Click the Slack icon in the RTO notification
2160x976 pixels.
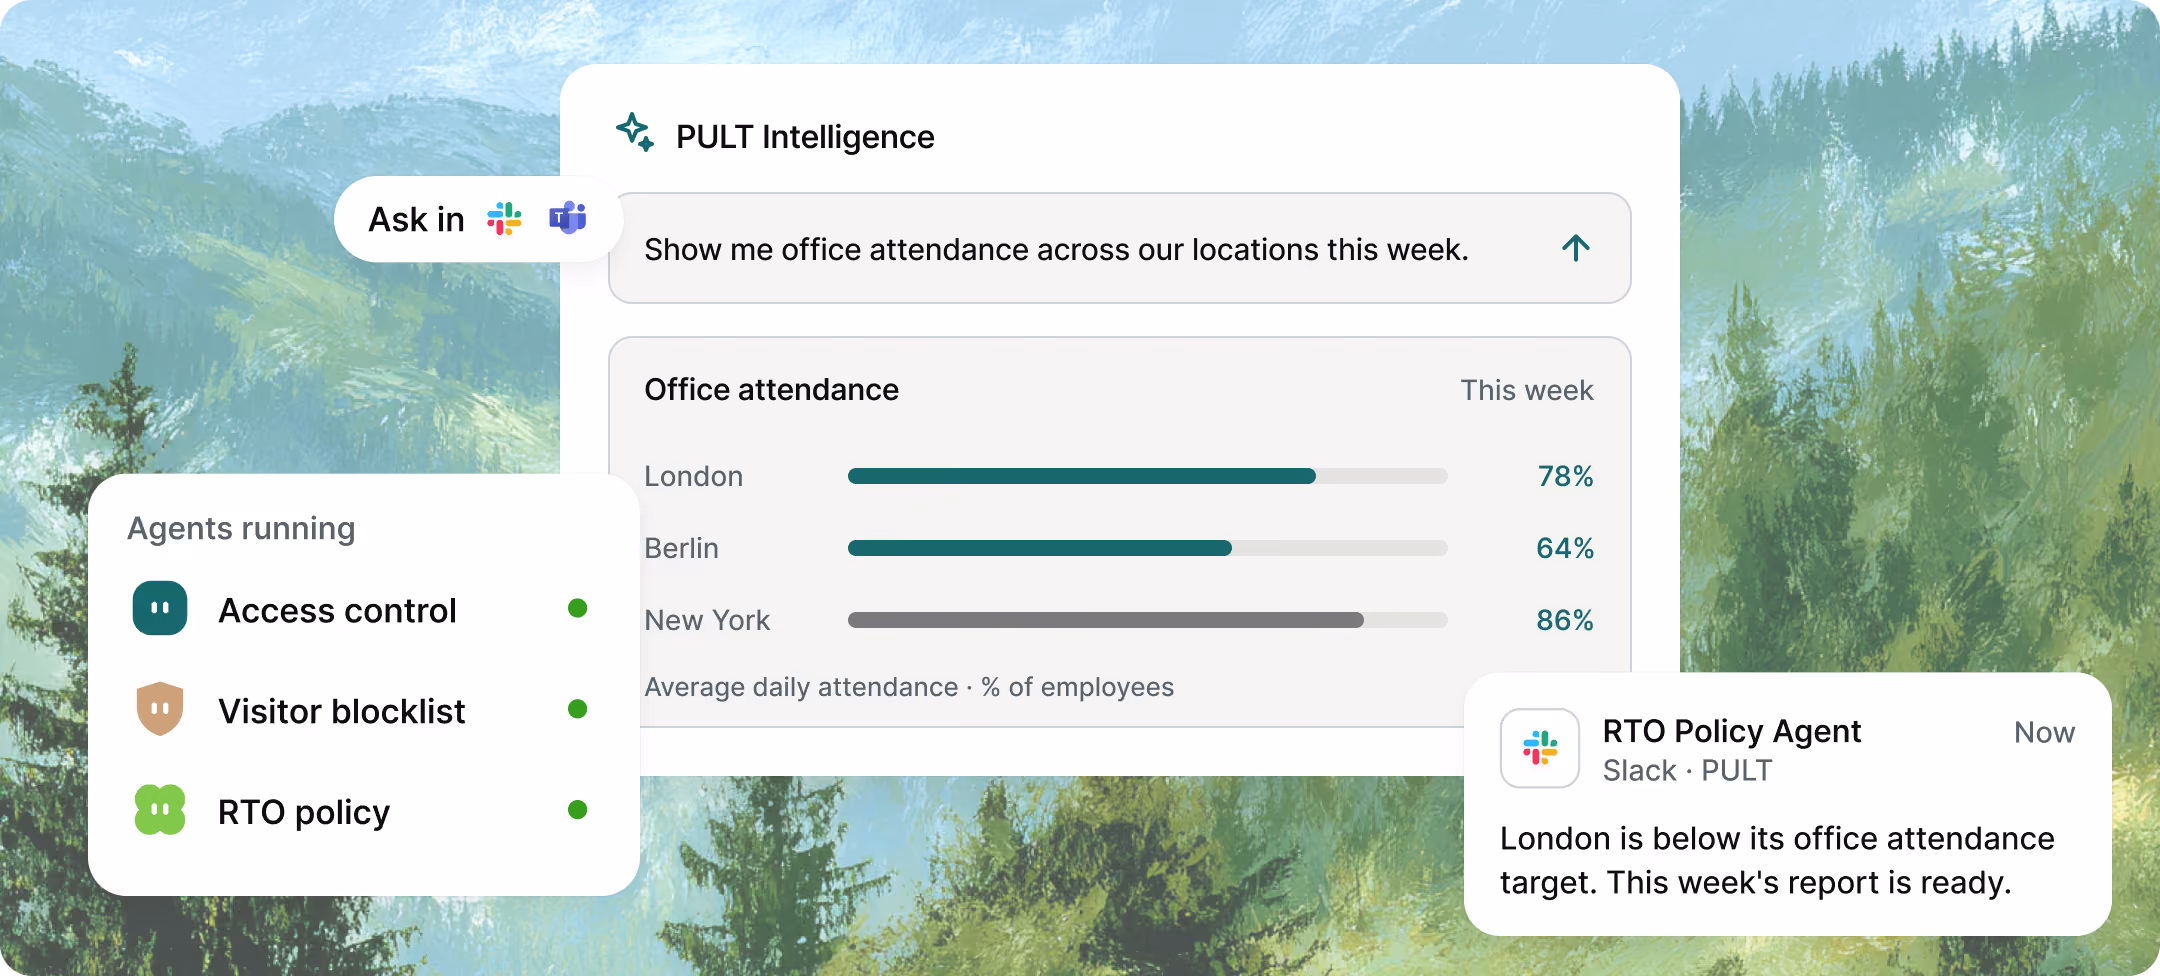[1540, 748]
